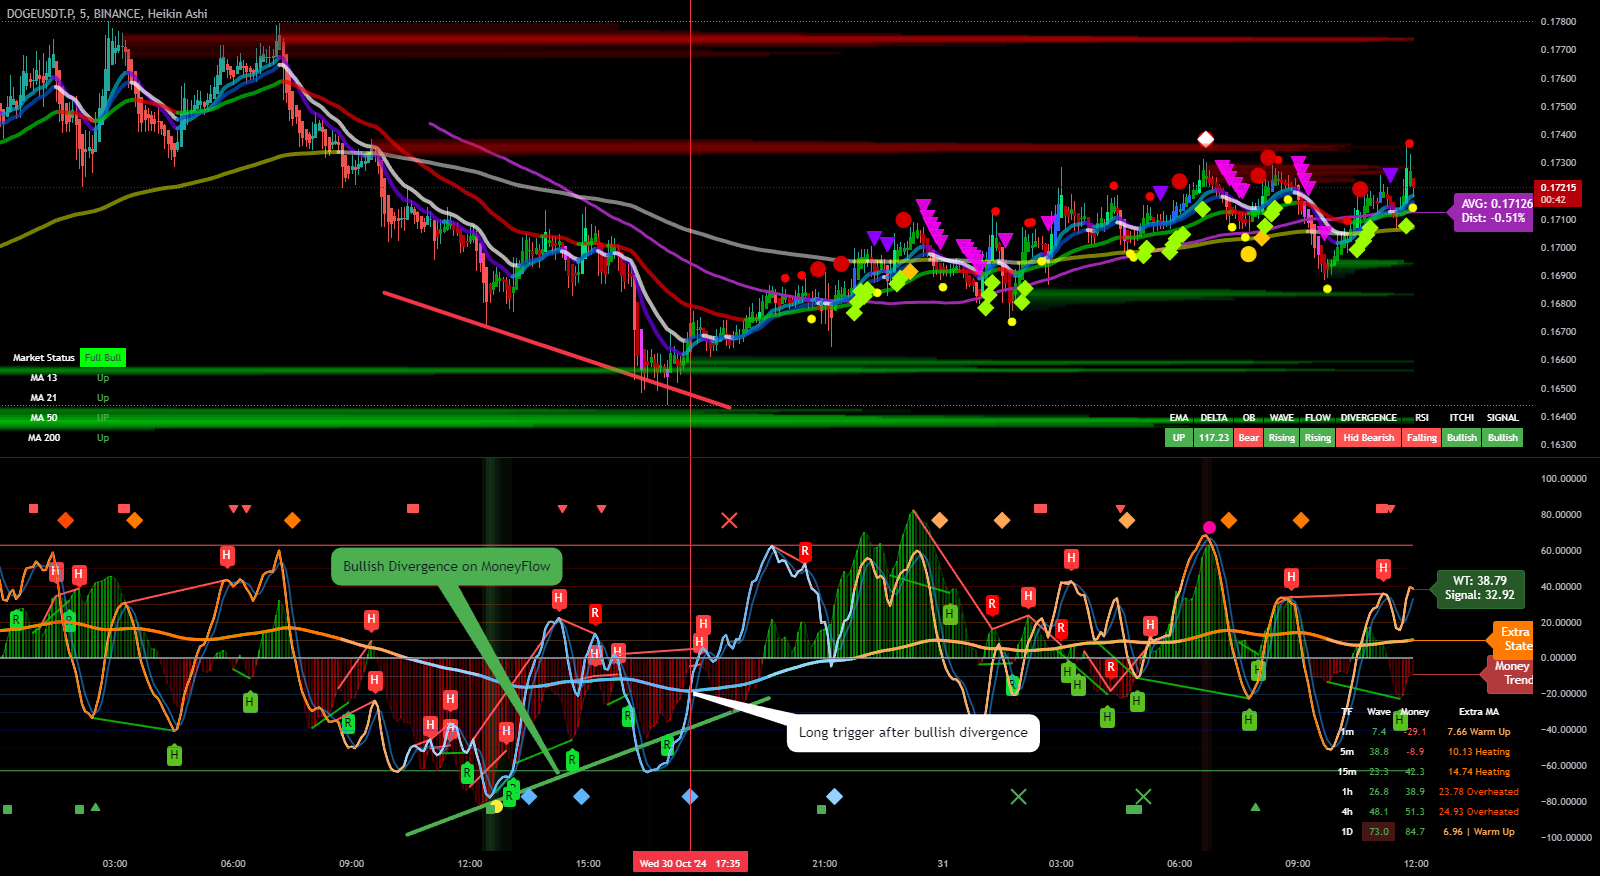Click the yellow dot at the divergence trendline start
This screenshot has height=876, width=1600.
497,806
